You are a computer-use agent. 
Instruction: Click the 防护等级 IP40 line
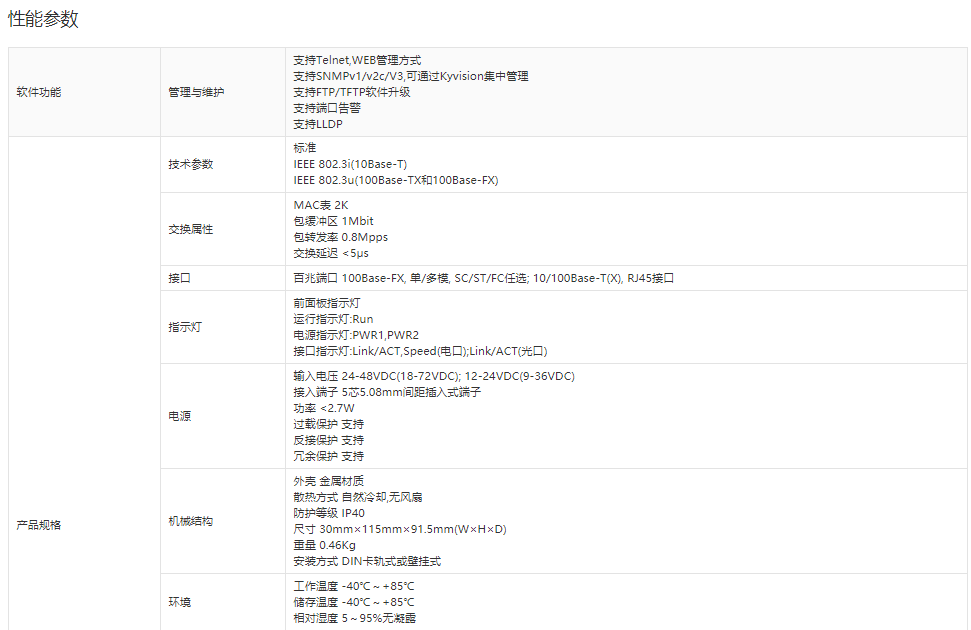[328, 513]
